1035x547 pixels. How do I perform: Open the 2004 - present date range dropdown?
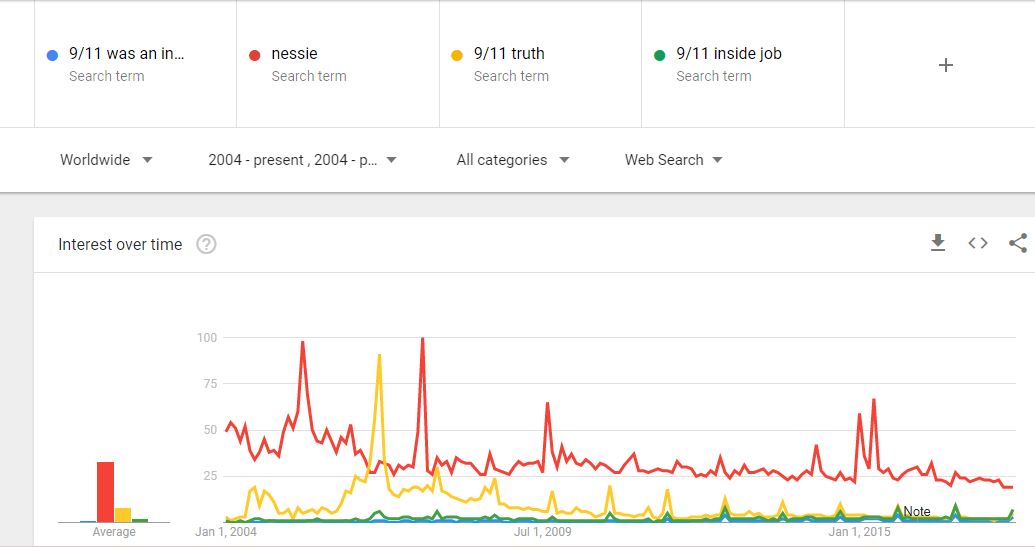coord(302,160)
